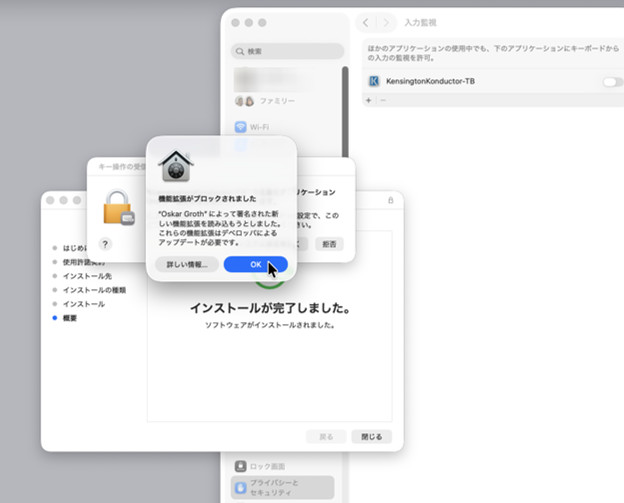Click the KensingtonKonductor-TB app icon
624x503 pixels.
point(374,81)
